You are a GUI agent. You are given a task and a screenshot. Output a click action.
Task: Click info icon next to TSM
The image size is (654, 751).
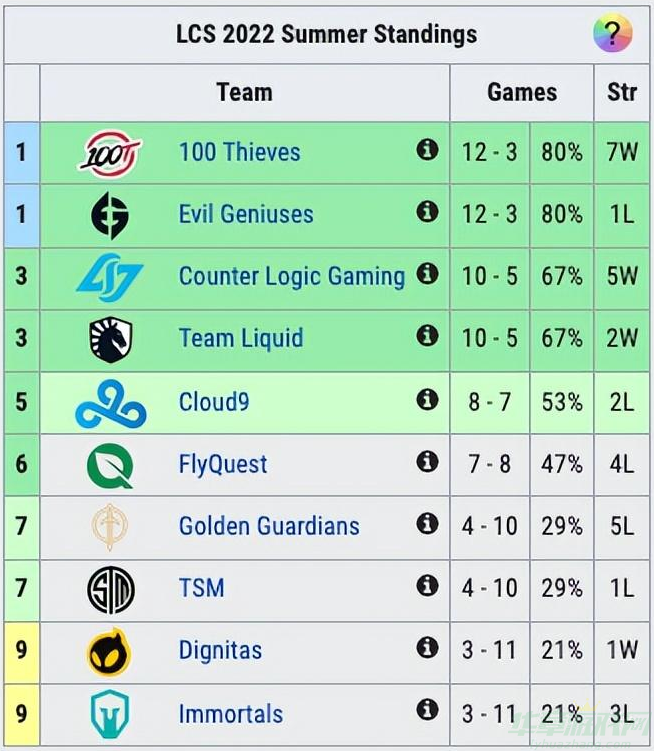point(427,585)
